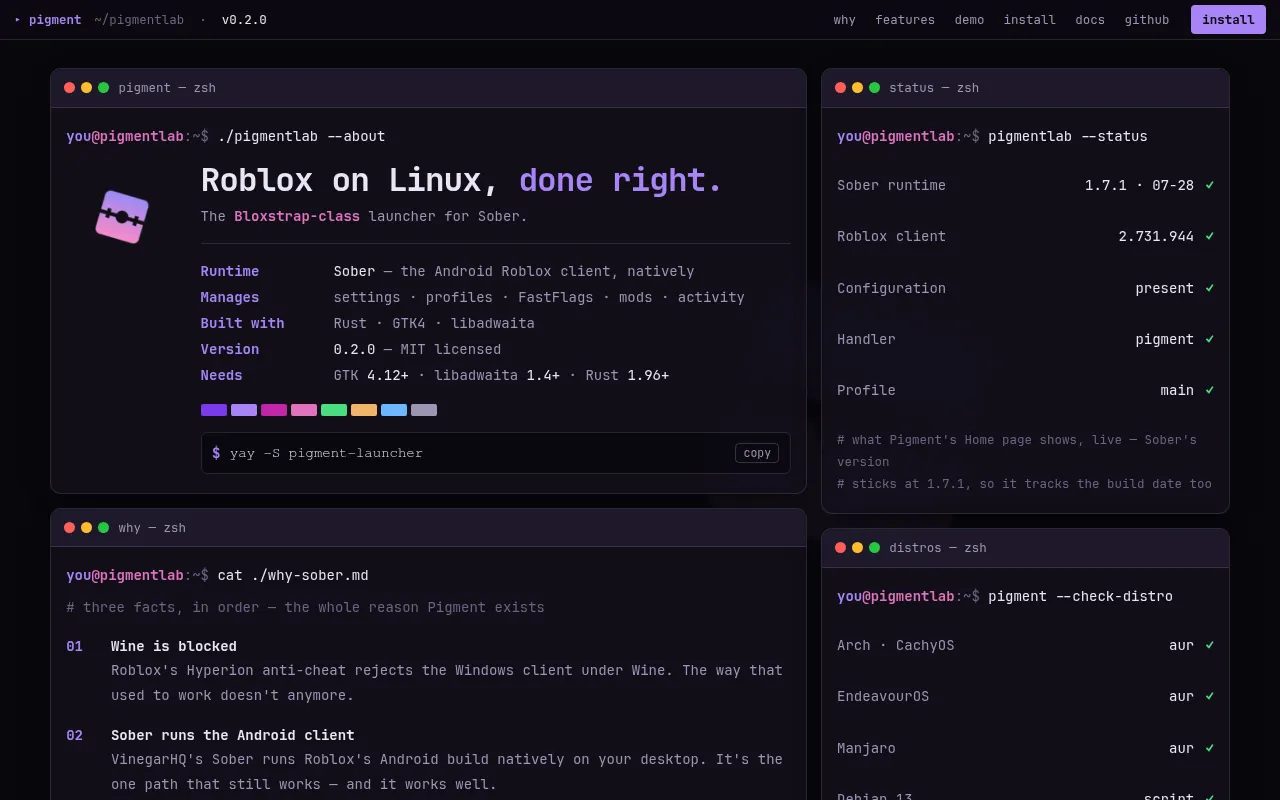Click the 'Bloxstrap-class' highlighted text

coord(297,216)
